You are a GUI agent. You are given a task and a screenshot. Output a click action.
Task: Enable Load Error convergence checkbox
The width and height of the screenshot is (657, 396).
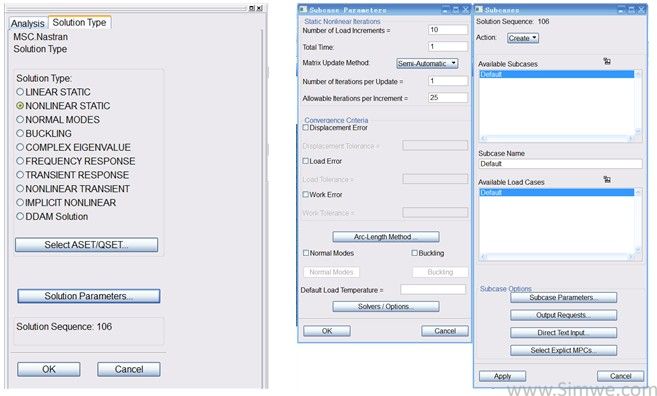tap(305, 161)
